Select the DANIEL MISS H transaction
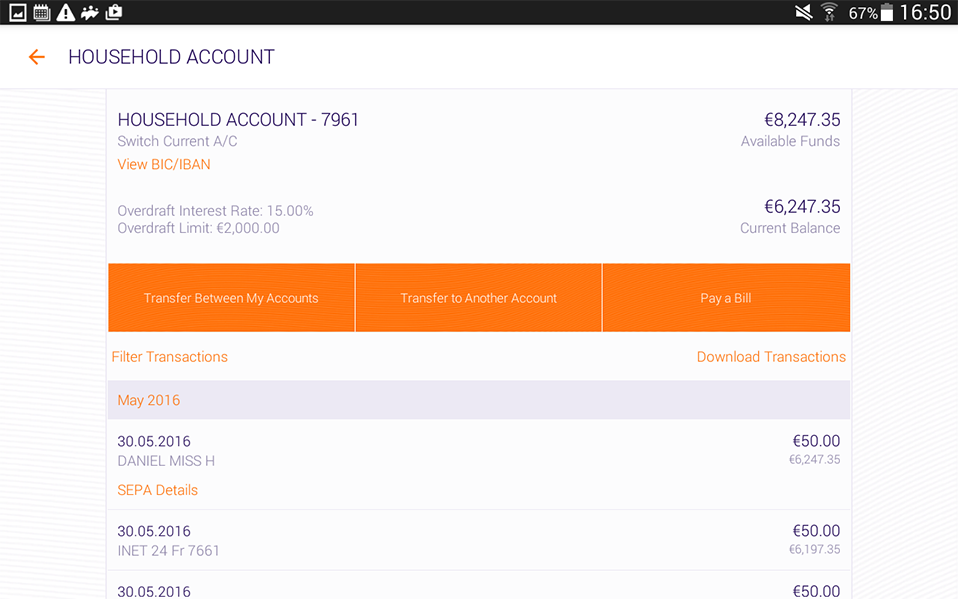 pos(479,464)
